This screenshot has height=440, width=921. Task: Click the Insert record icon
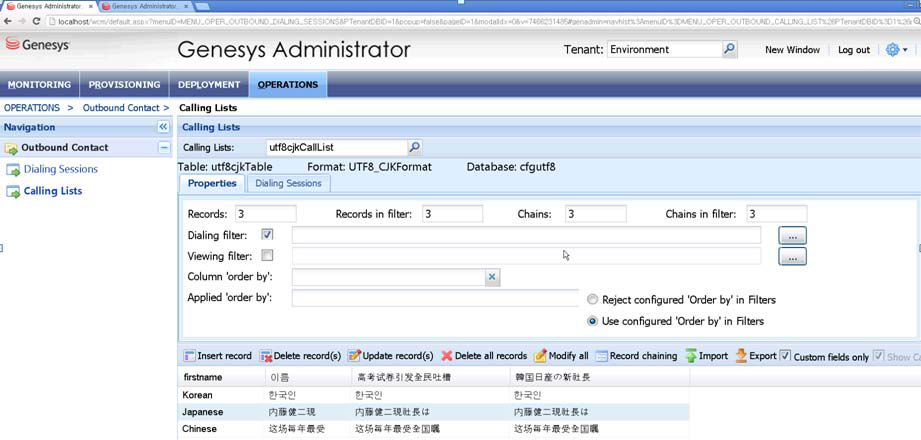(189, 356)
